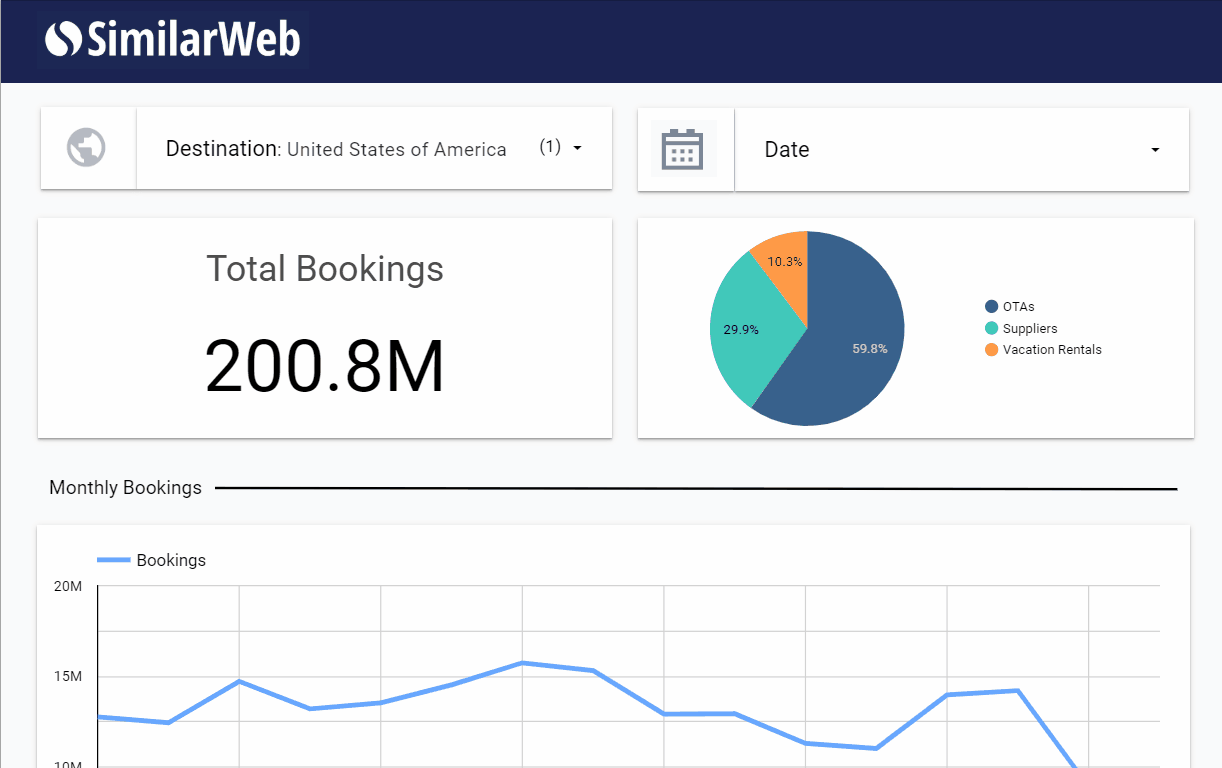
Task: Click the calendar icon beside Date filter
Action: (683, 147)
